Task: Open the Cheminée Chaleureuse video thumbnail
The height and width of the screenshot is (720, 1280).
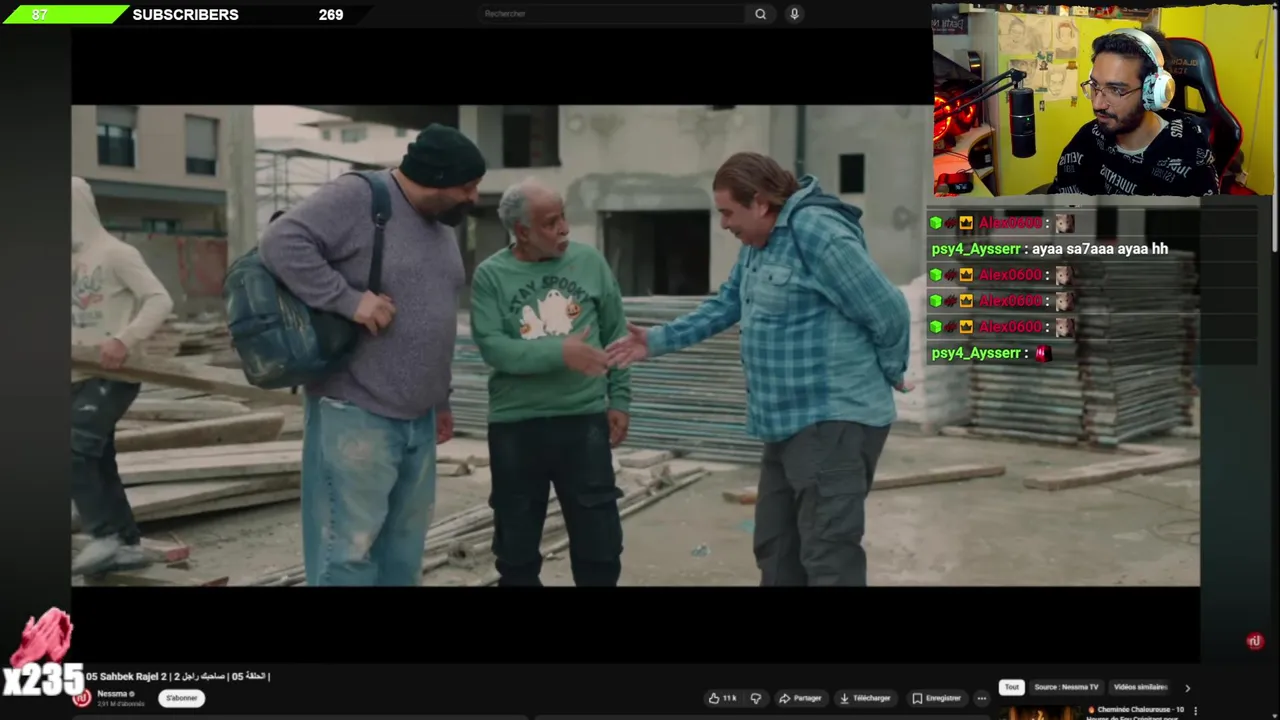Action: [1040, 712]
